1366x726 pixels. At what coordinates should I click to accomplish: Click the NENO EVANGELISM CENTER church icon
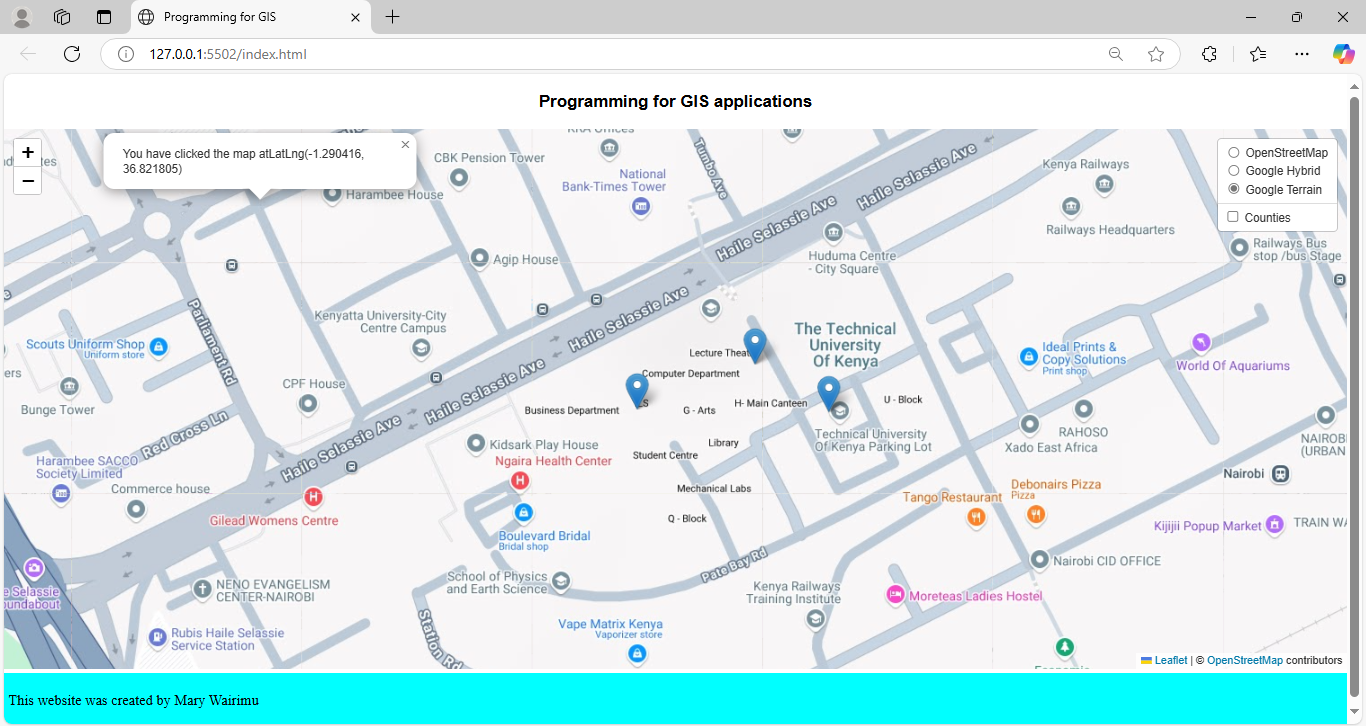pos(202,588)
